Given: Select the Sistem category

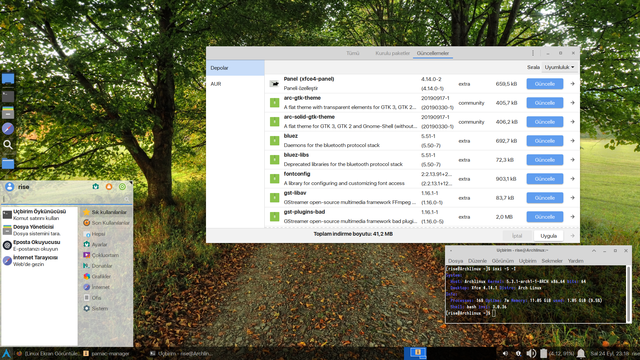Looking at the screenshot, I should pyautogui.click(x=106, y=308).
